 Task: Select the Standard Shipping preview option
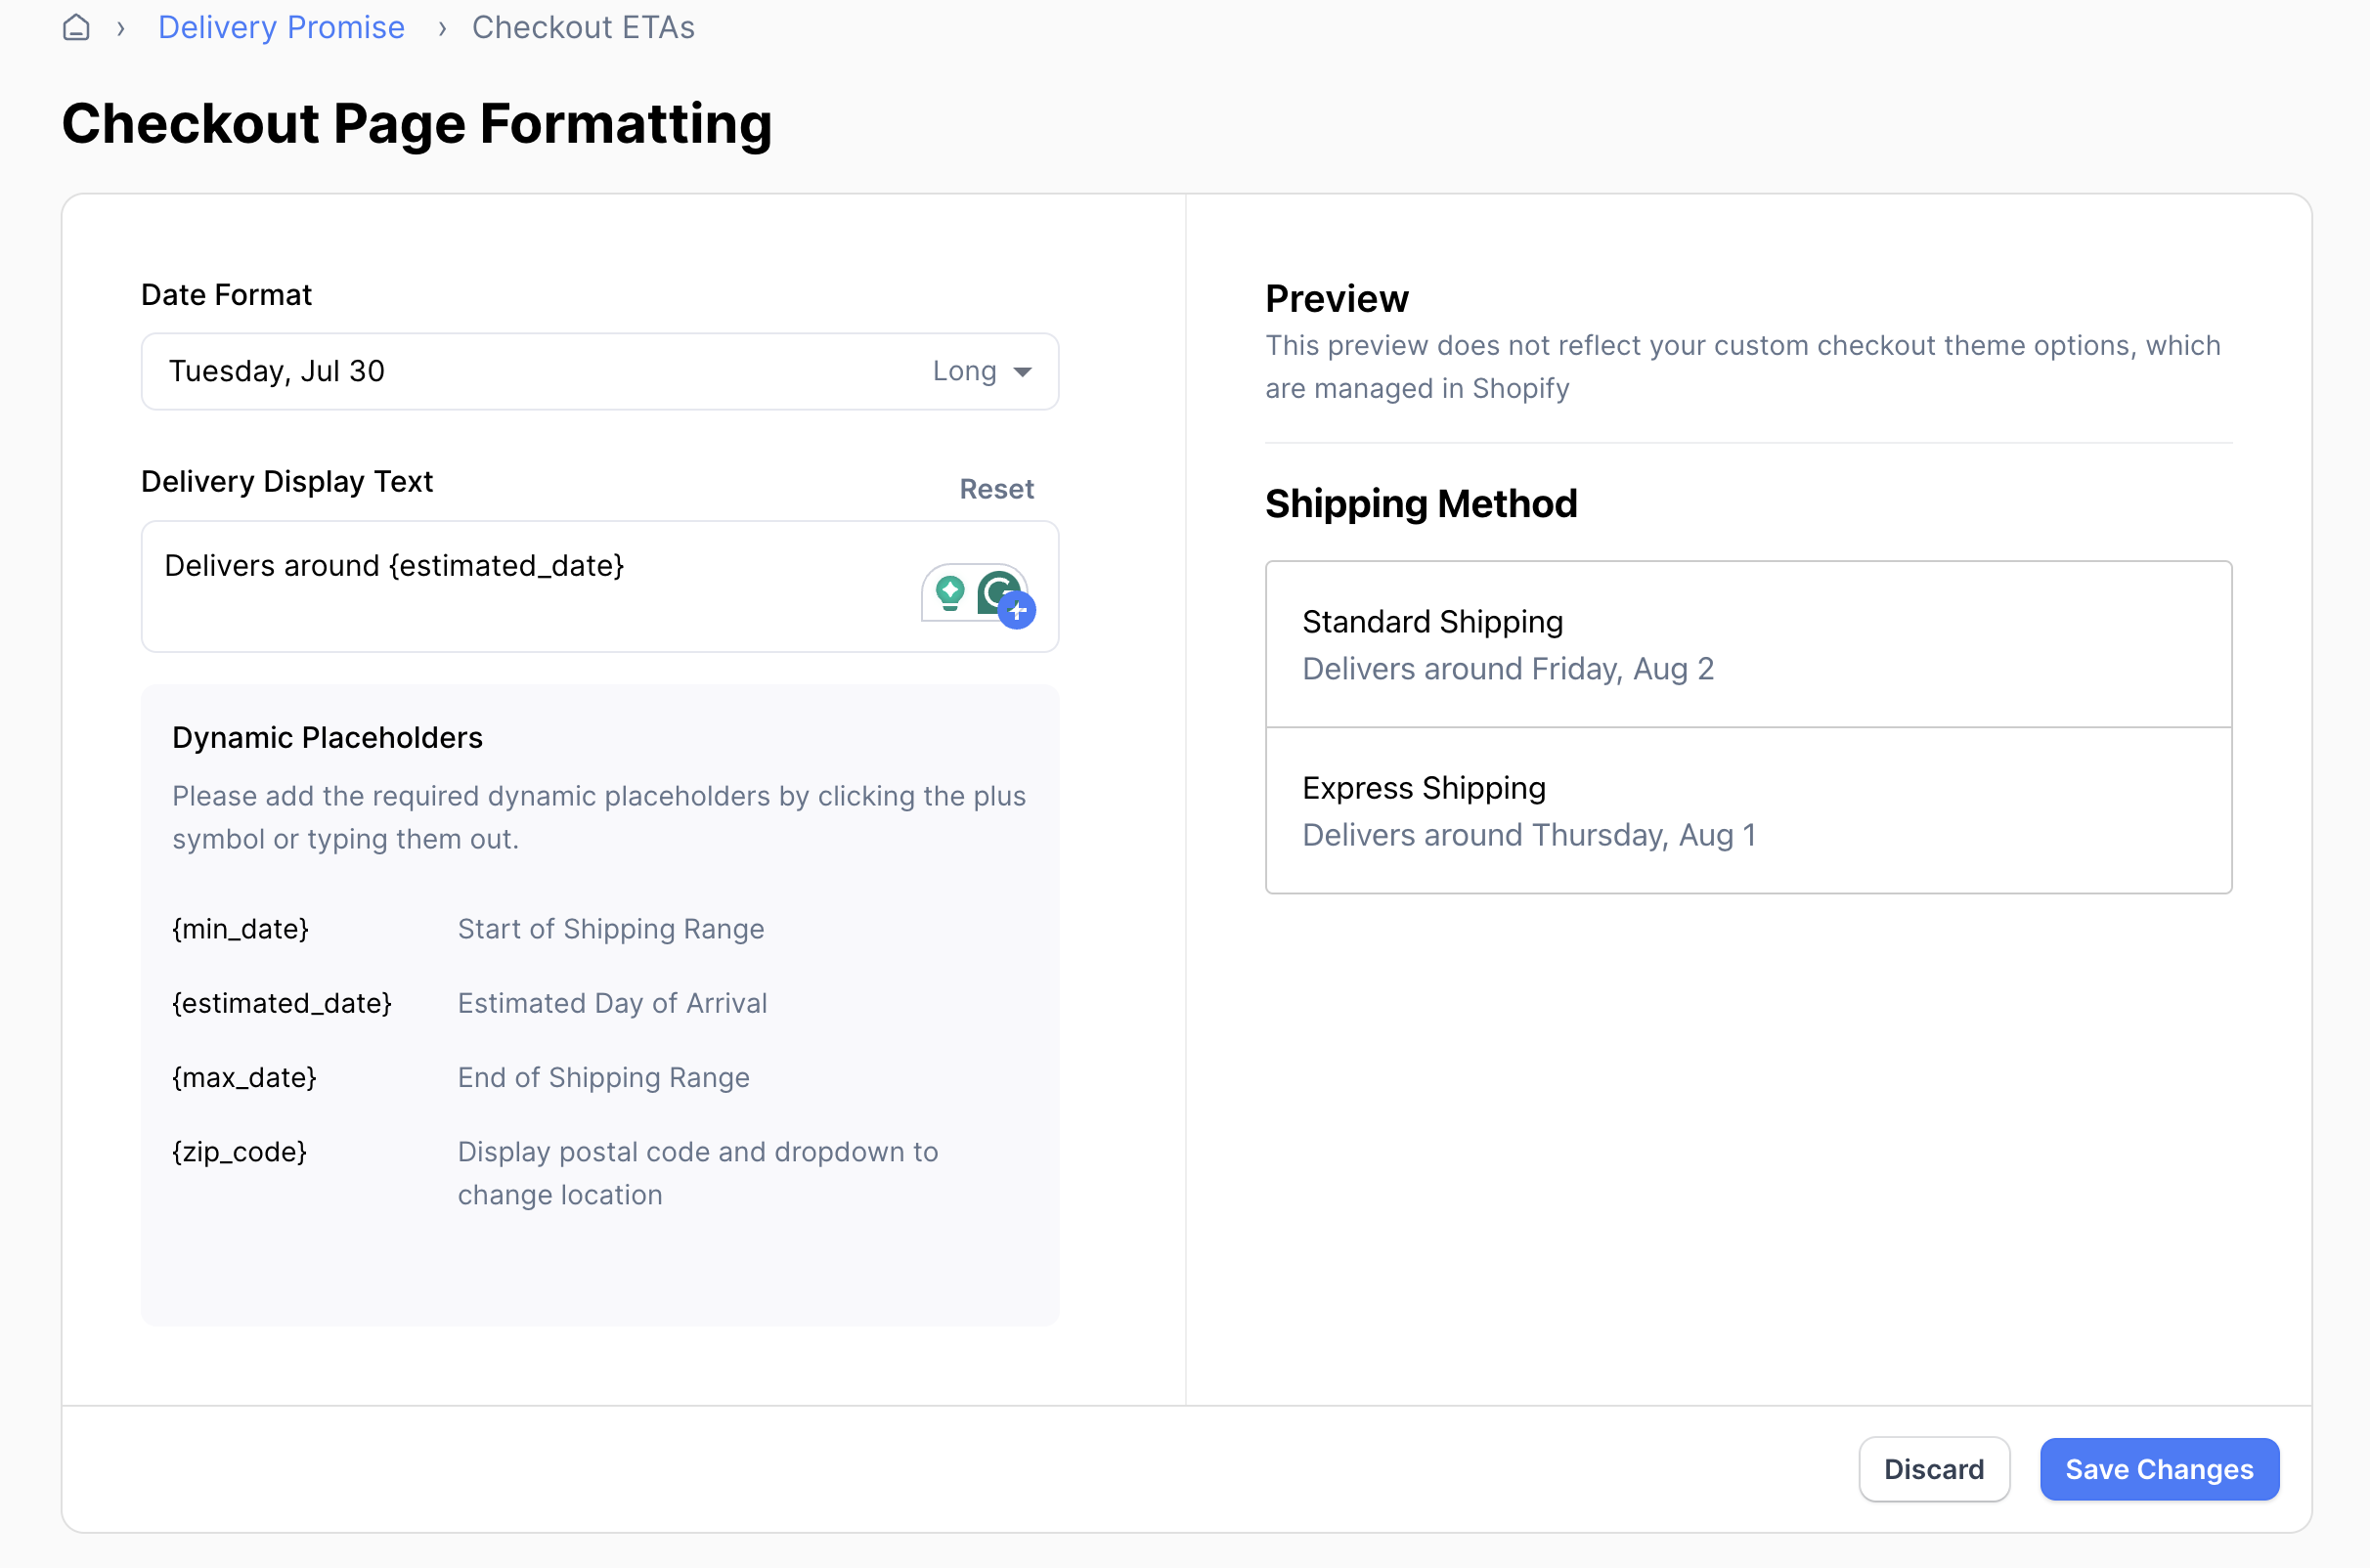[1748, 644]
